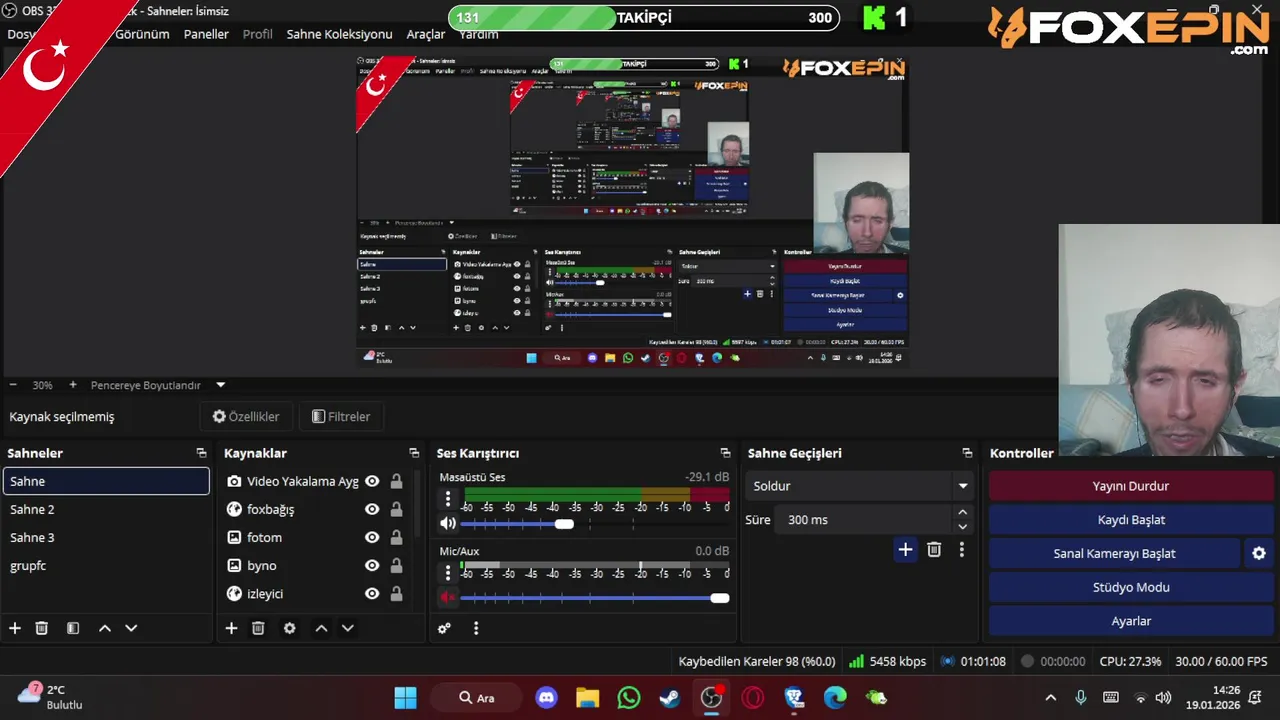This screenshot has height=720, width=1280.
Task: Open source properties gear in Kaynaklar toolbar
Action: tap(289, 628)
